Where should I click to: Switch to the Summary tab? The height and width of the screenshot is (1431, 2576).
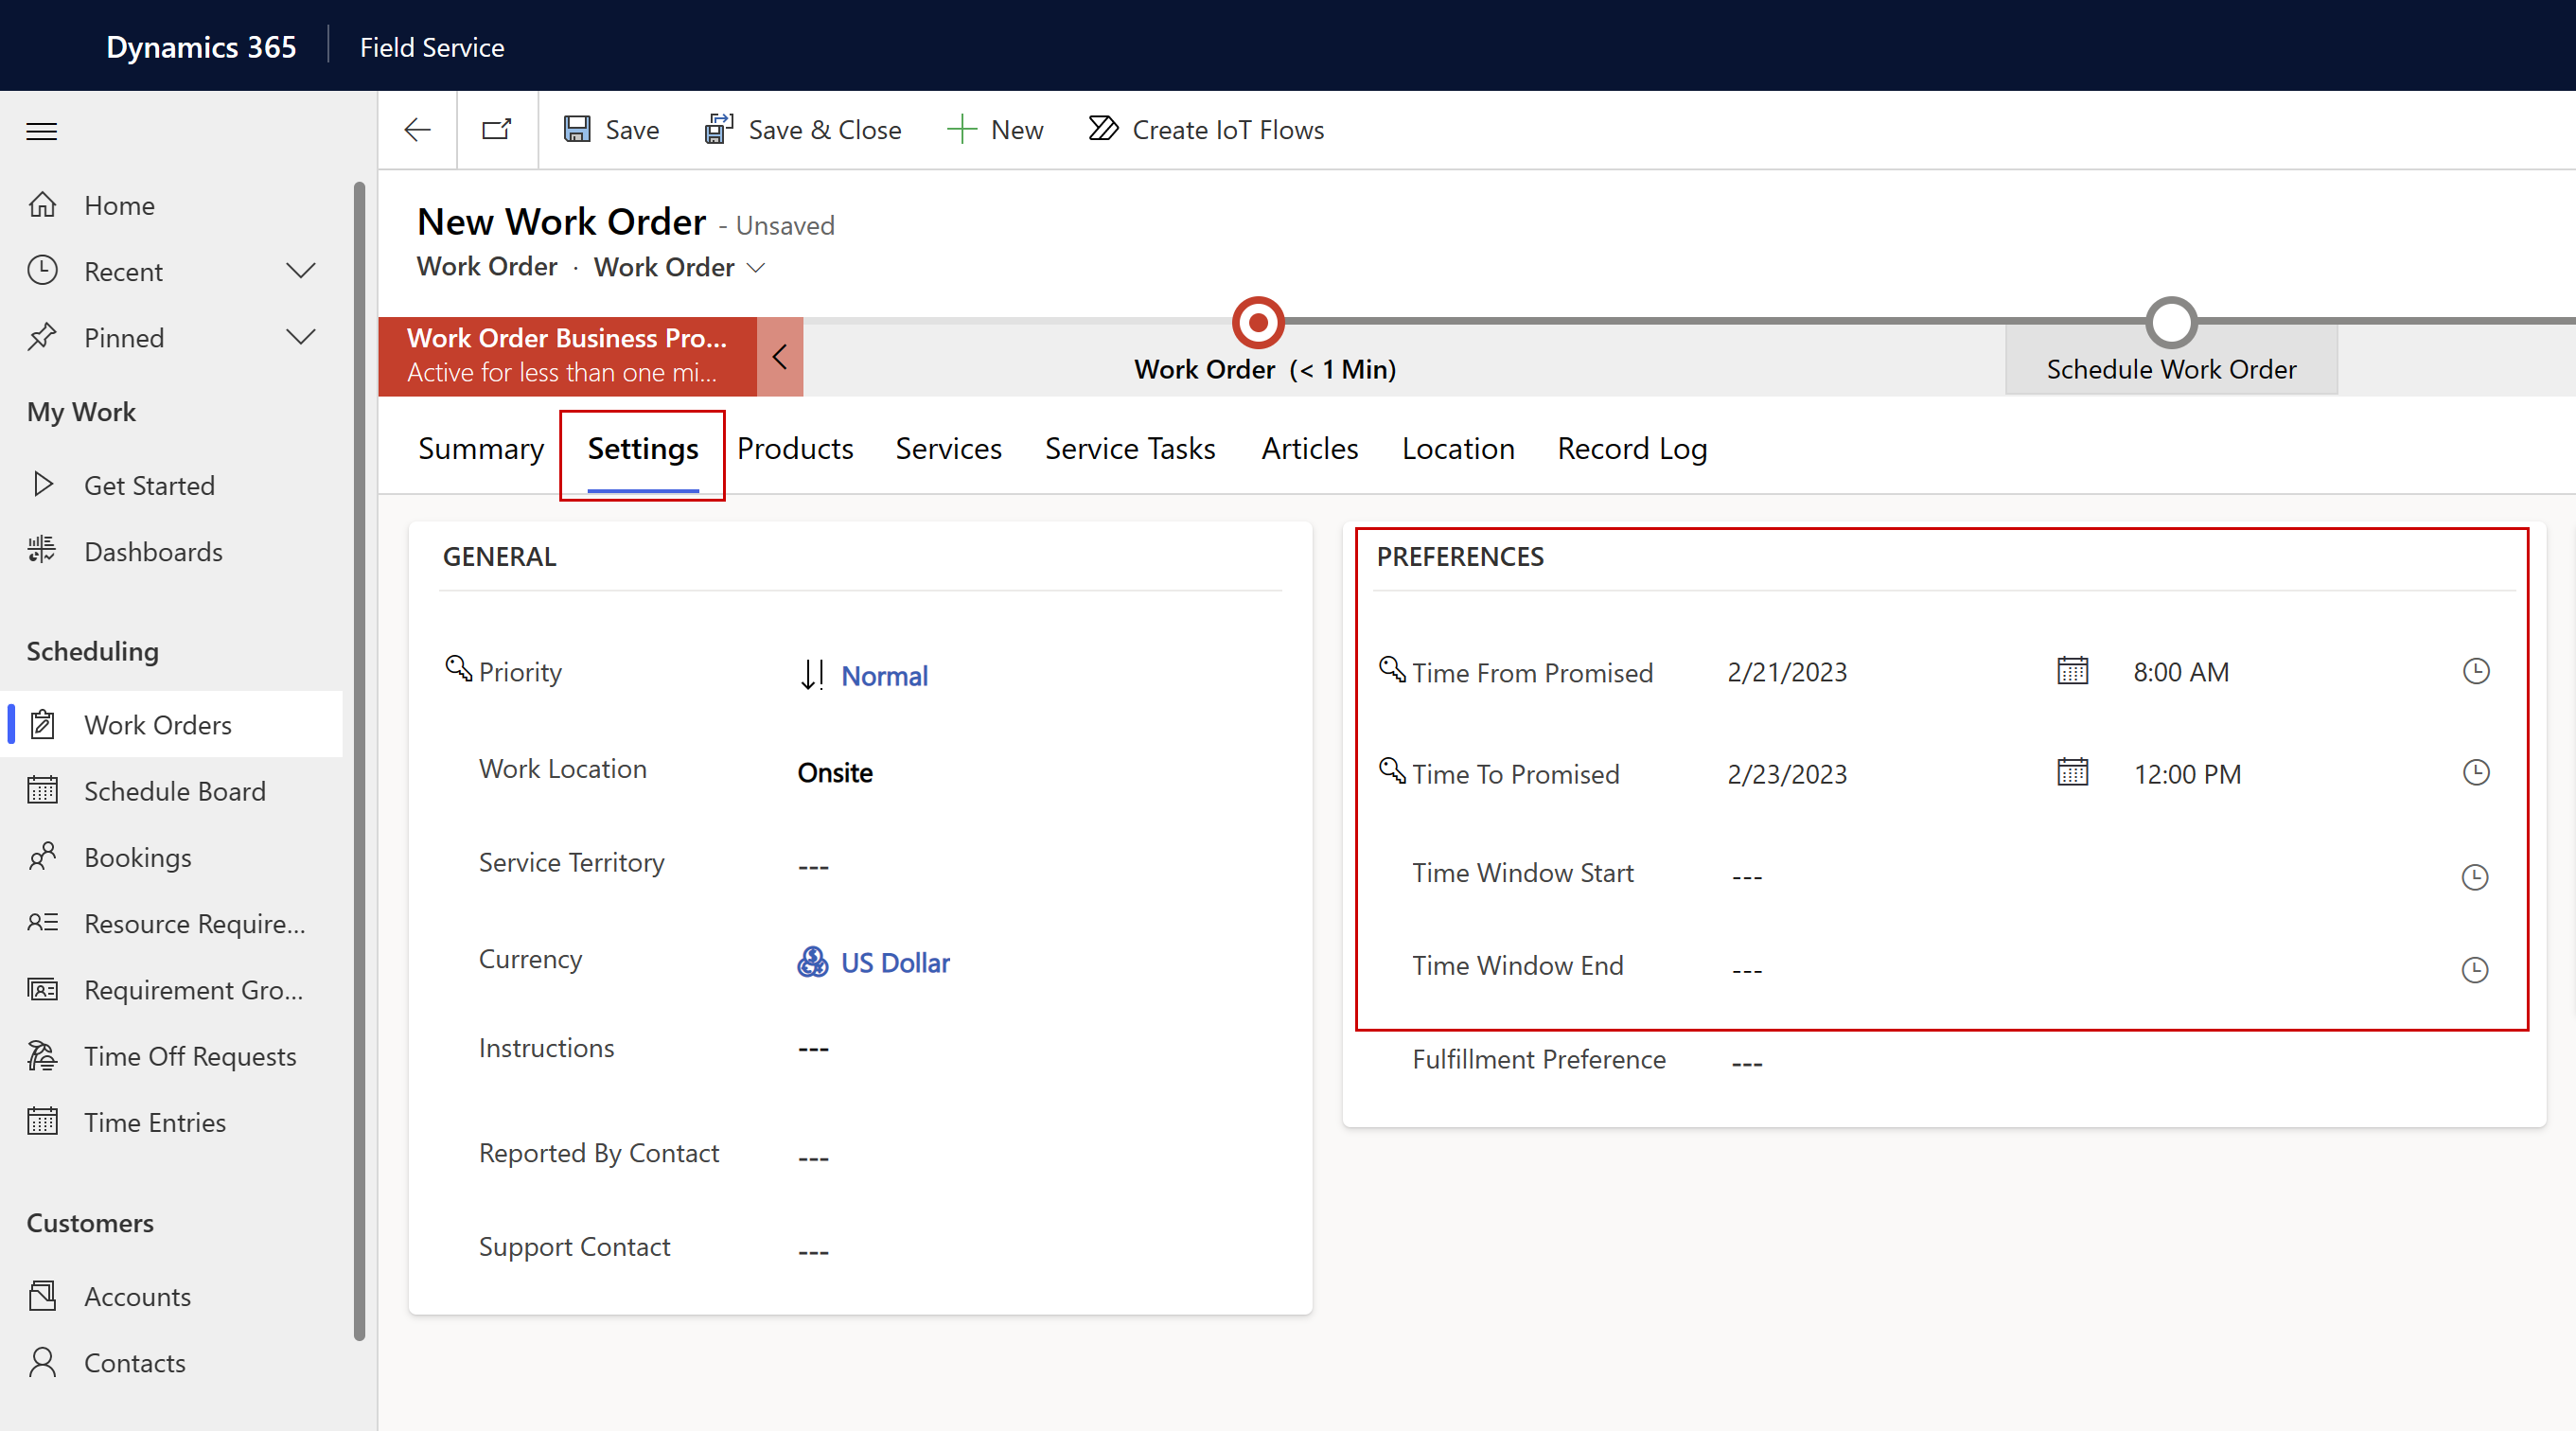[481, 448]
